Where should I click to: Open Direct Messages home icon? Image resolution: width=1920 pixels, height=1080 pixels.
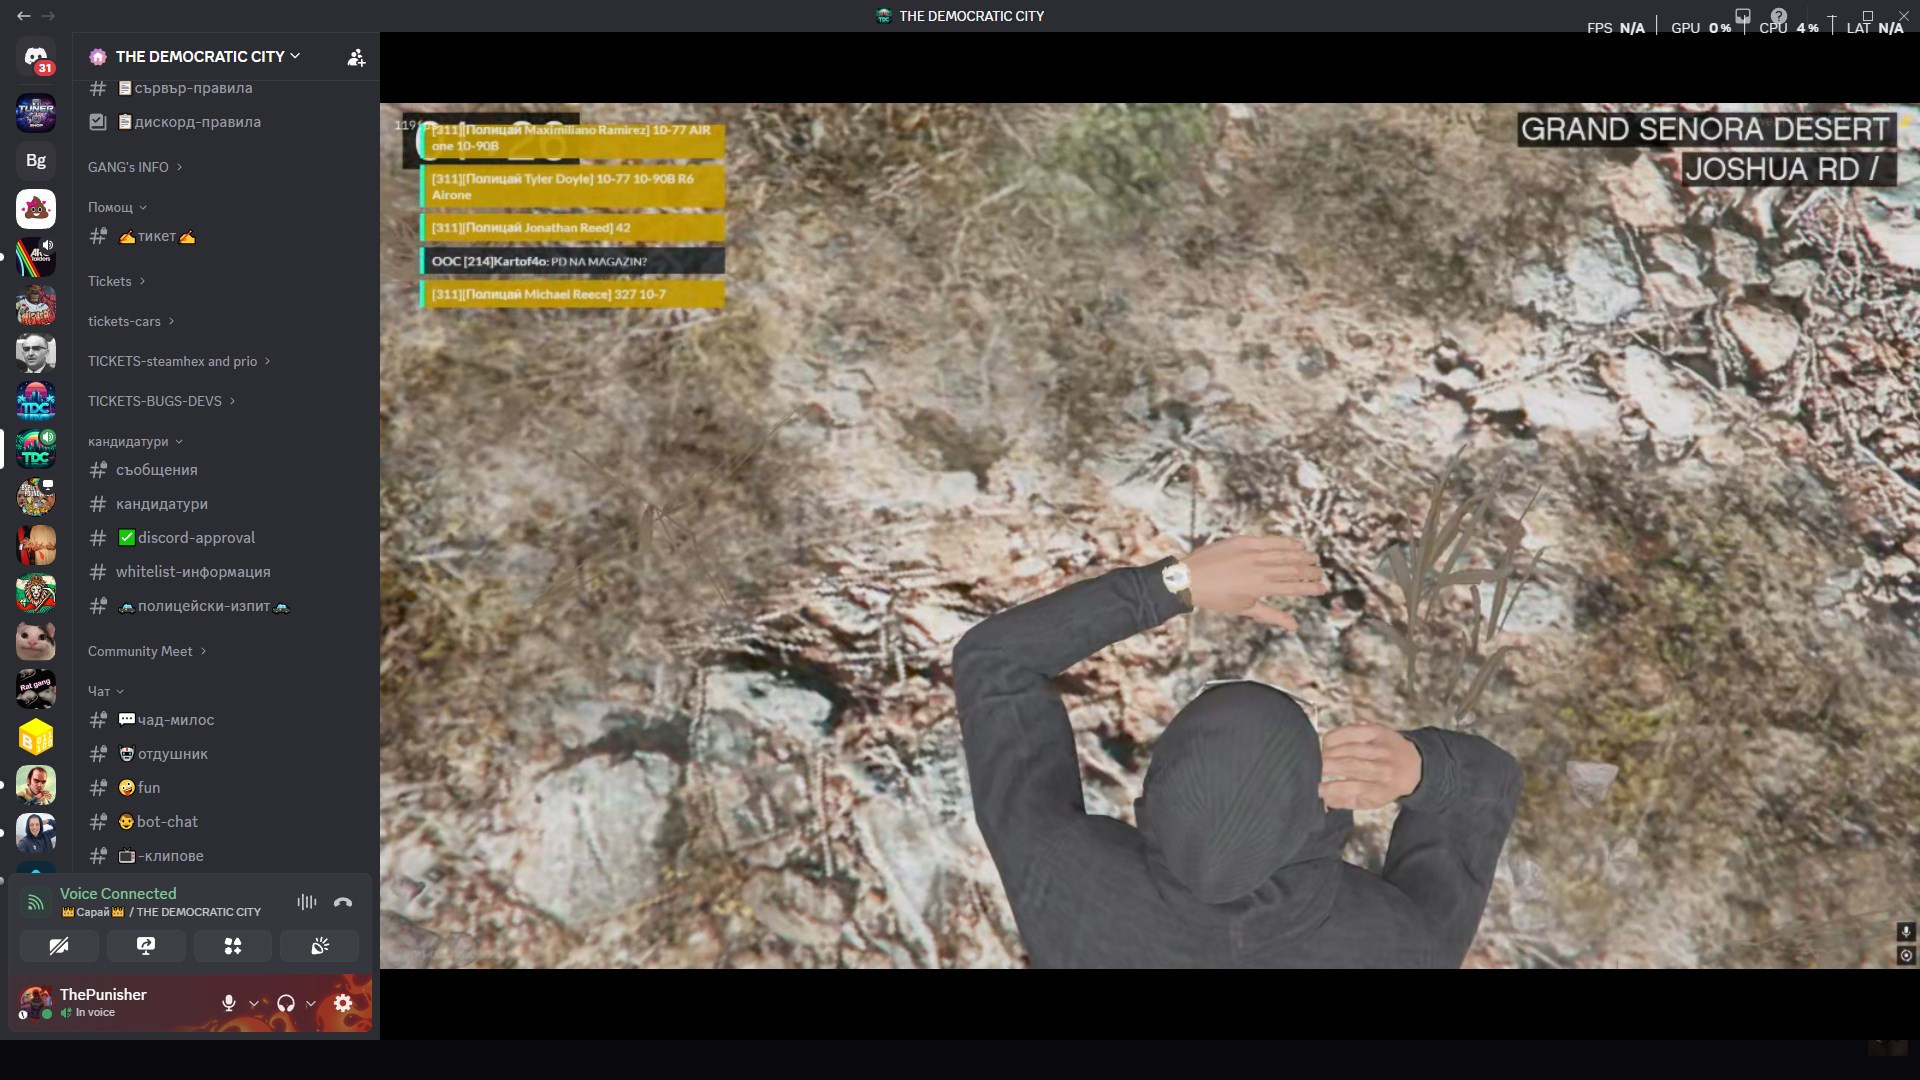pyautogui.click(x=36, y=58)
